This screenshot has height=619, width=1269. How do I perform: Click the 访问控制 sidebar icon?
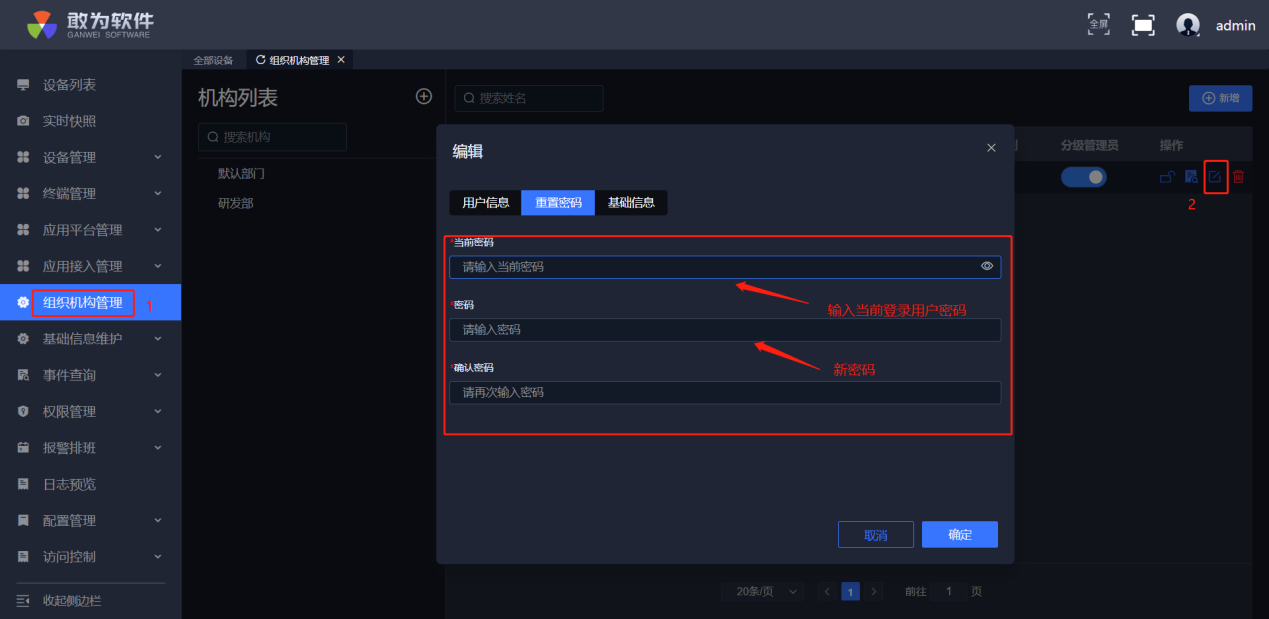point(23,556)
